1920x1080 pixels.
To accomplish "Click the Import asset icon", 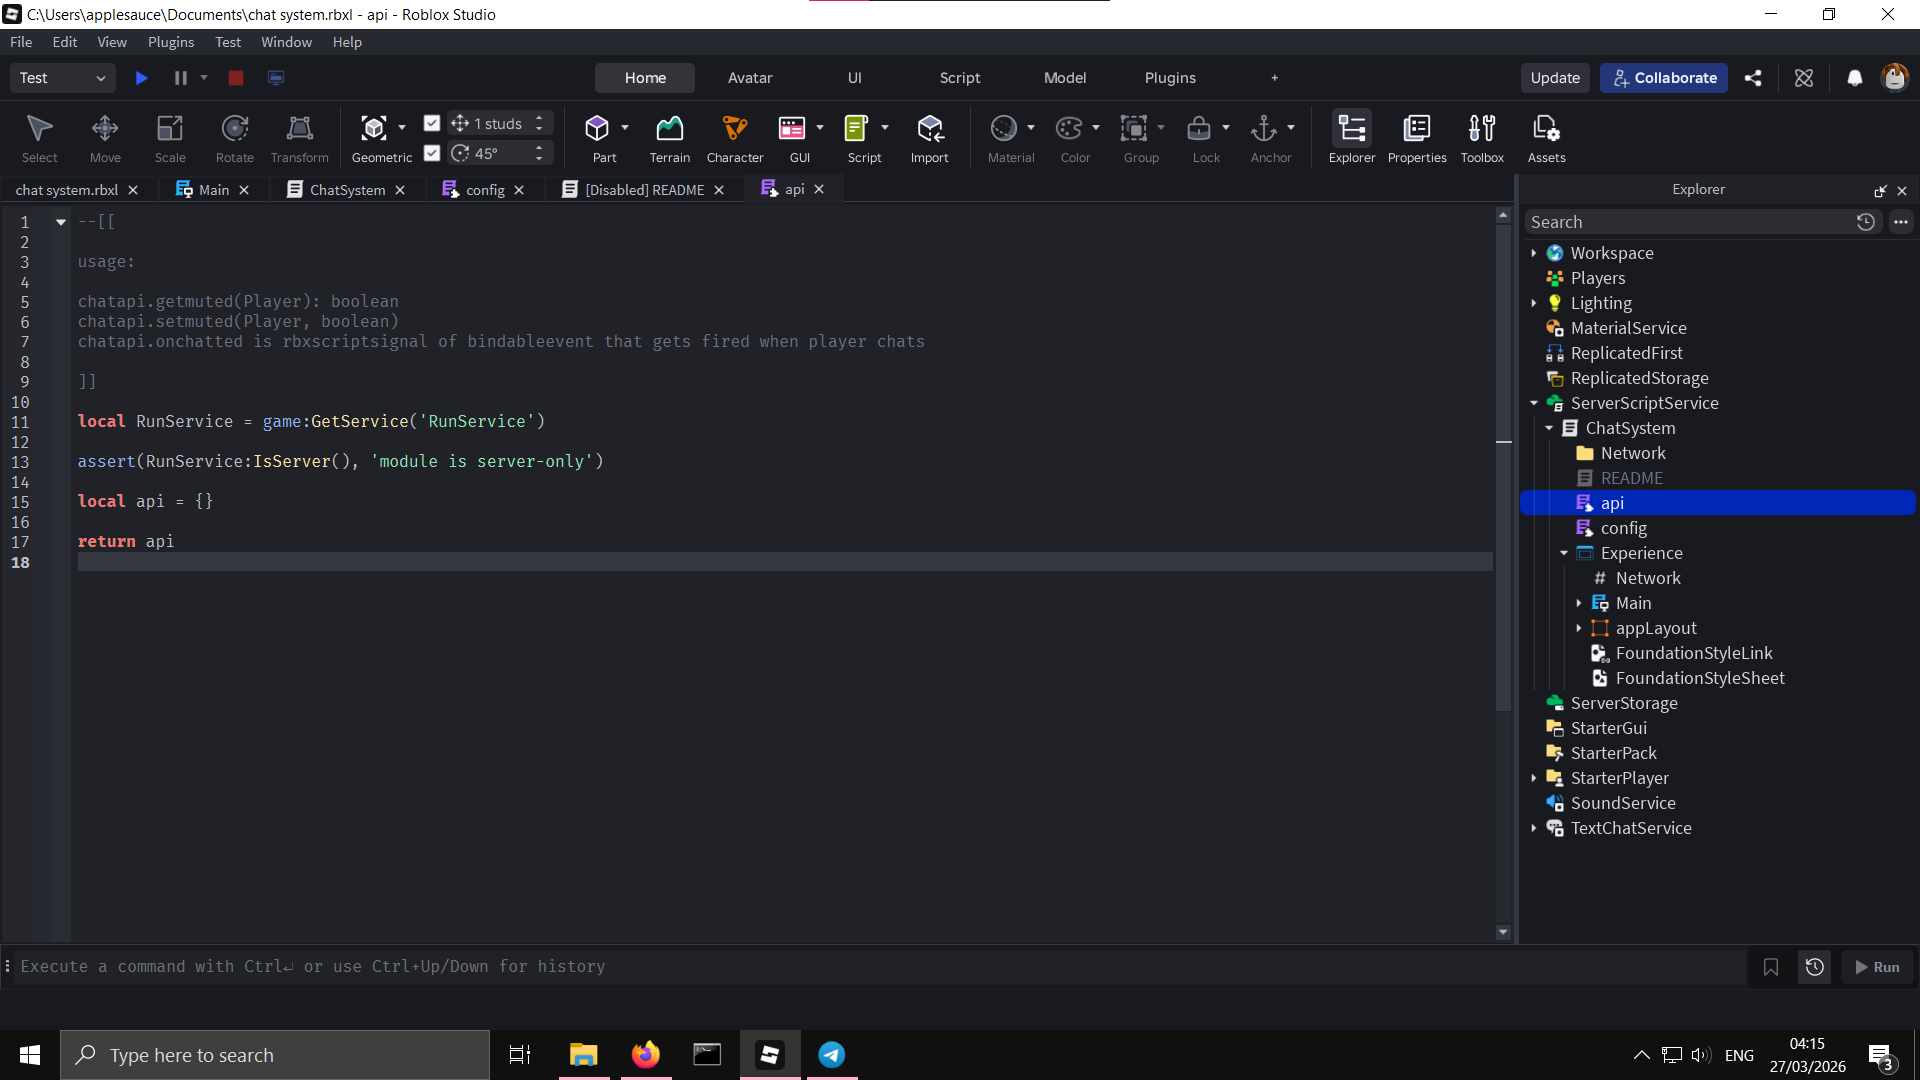I will click(x=929, y=137).
